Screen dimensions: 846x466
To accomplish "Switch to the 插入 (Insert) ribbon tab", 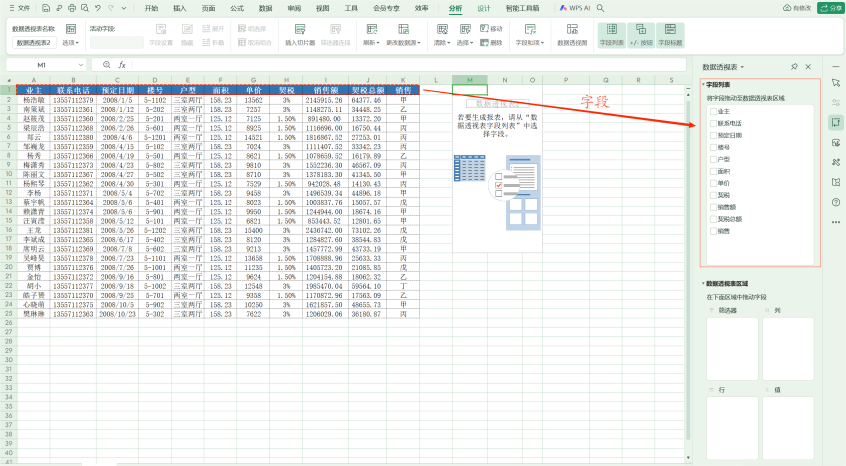I will pyautogui.click(x=179, y=7).
